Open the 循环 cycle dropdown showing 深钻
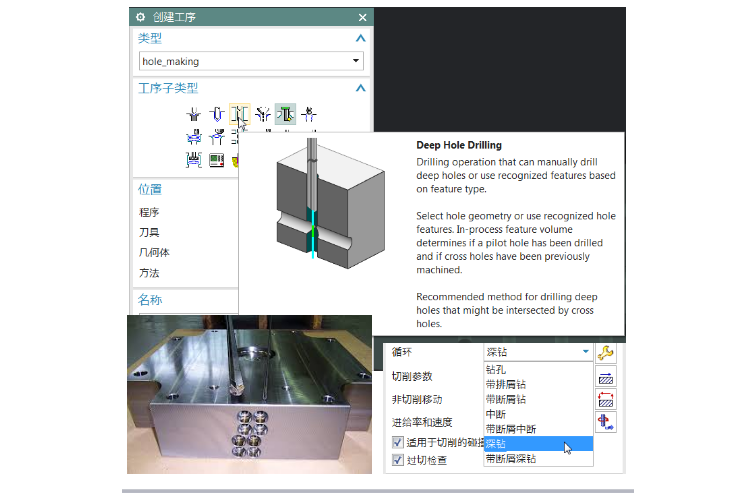756x493 pixels. [584, 352]
